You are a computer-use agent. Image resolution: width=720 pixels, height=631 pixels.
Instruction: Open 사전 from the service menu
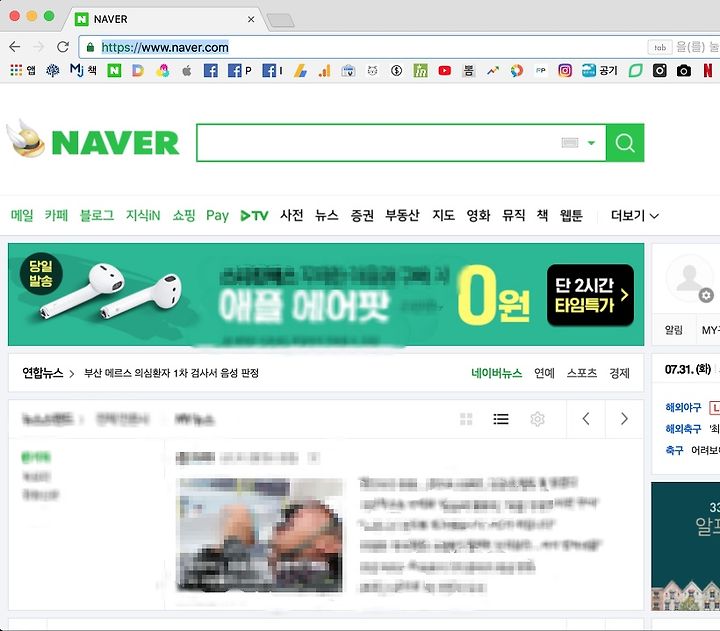tap(292, 215)
